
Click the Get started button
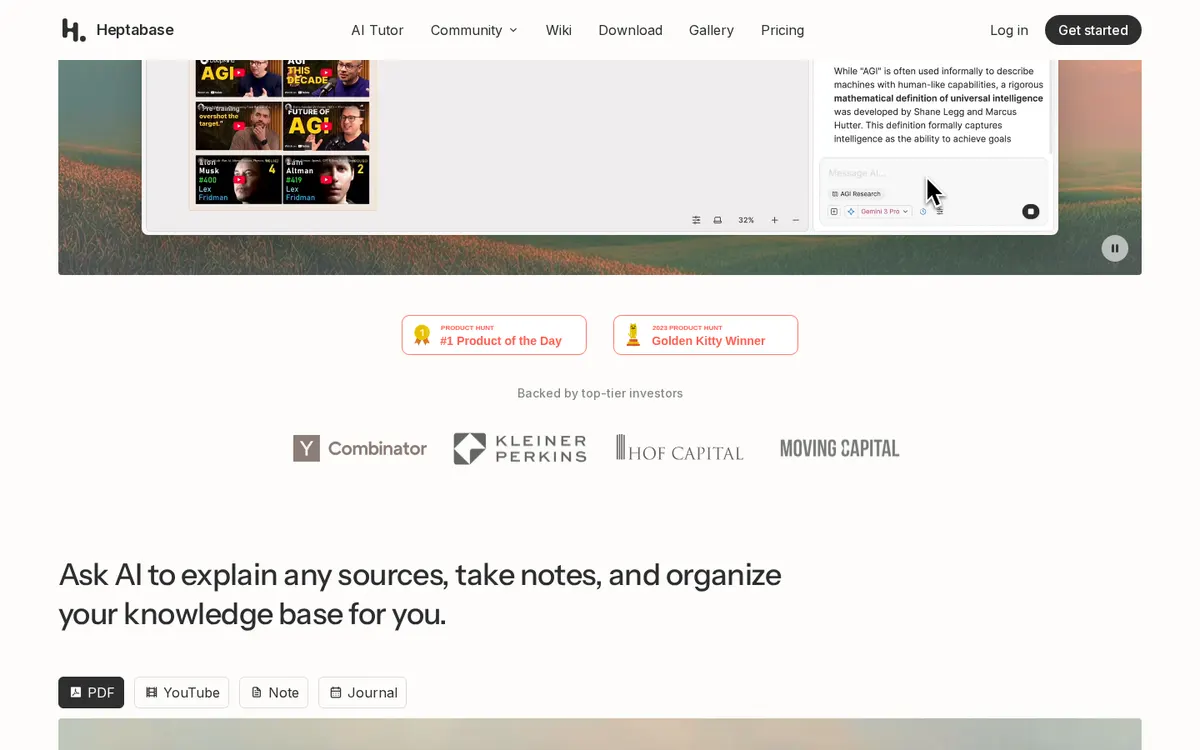[1093, 30]
